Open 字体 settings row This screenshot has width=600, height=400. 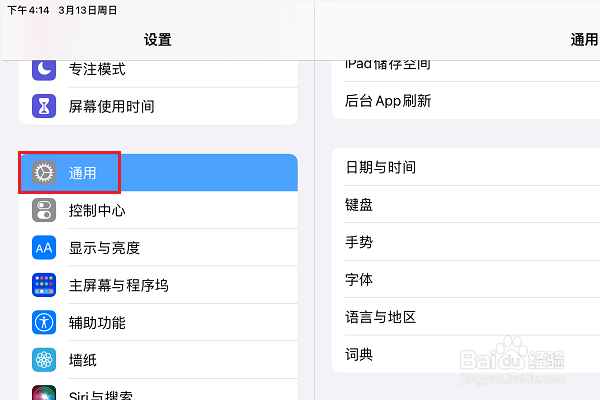(466, 279)
